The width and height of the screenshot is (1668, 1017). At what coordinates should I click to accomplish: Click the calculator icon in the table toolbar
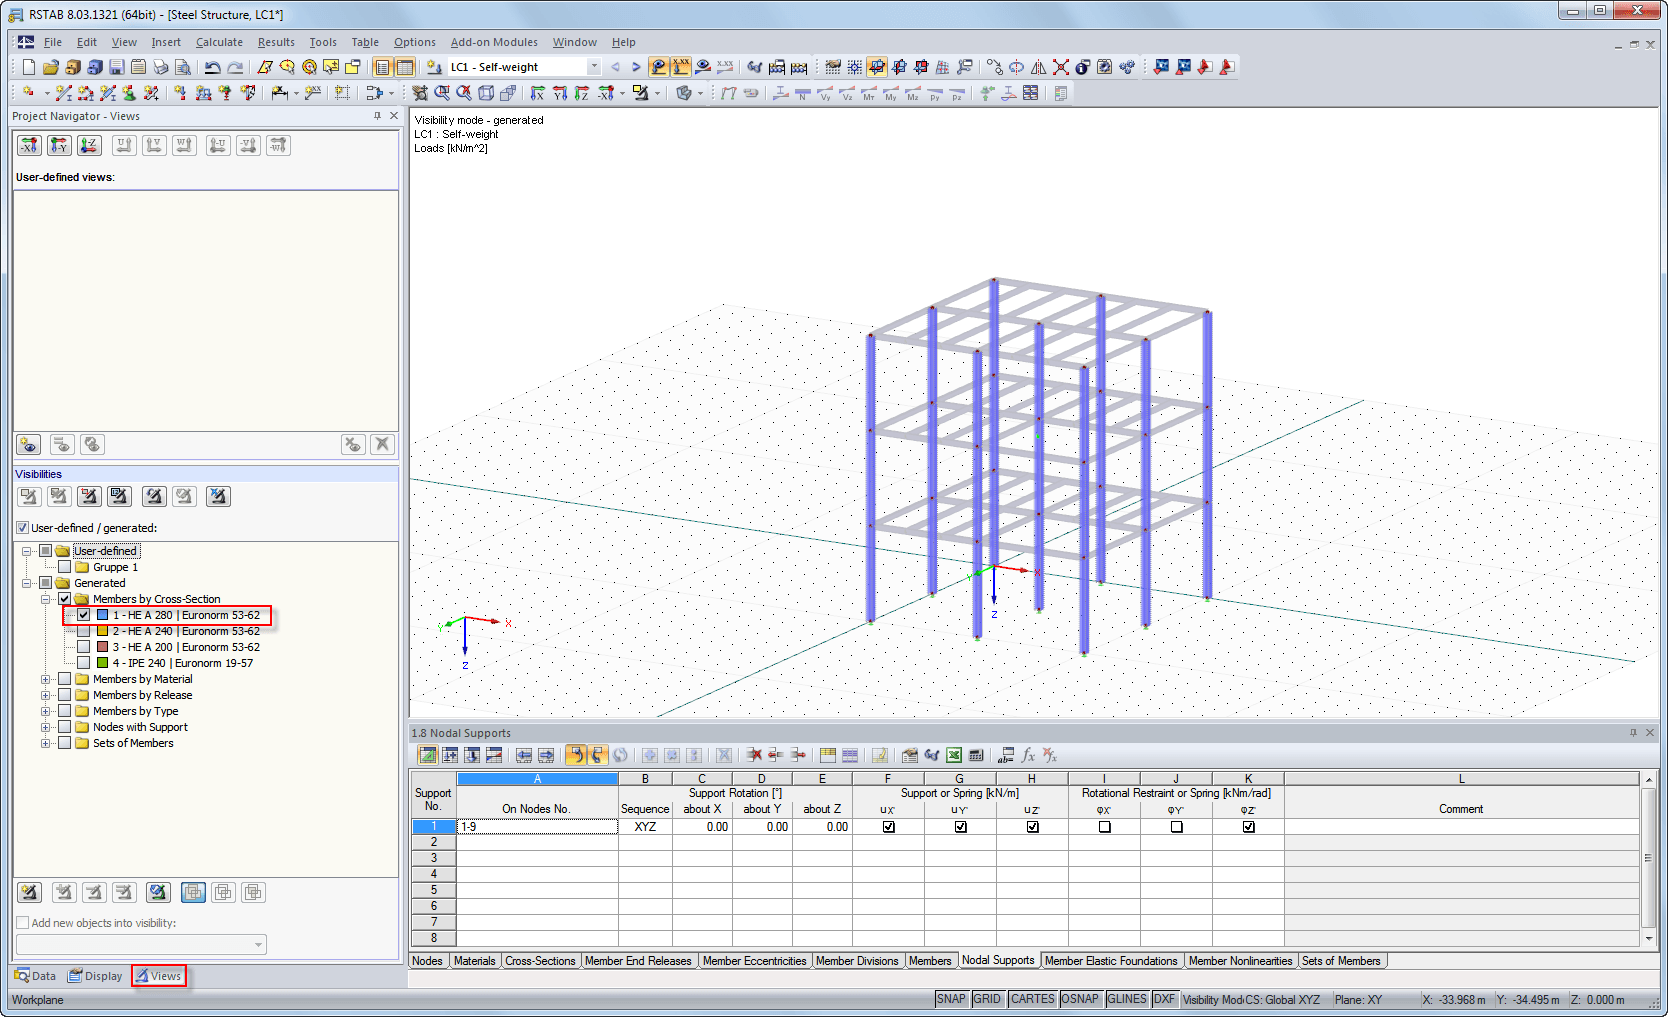click(x=974, y=756)
